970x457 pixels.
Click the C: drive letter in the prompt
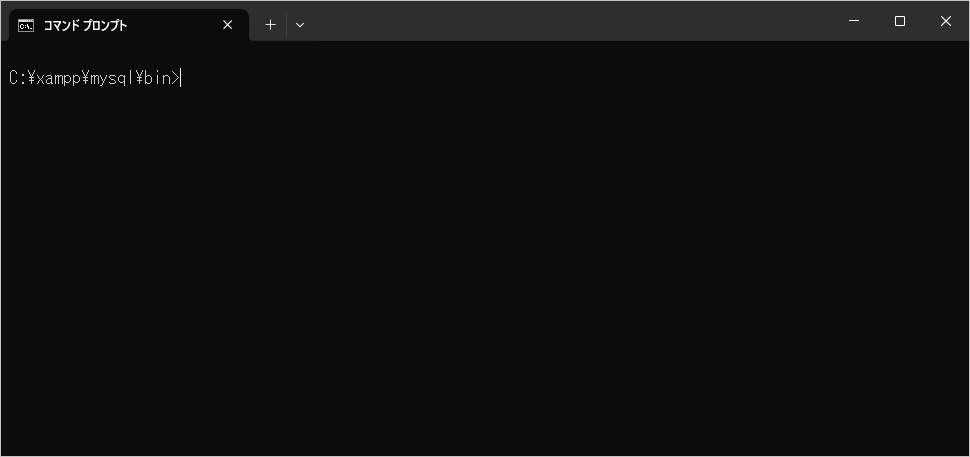pos(17,78)
